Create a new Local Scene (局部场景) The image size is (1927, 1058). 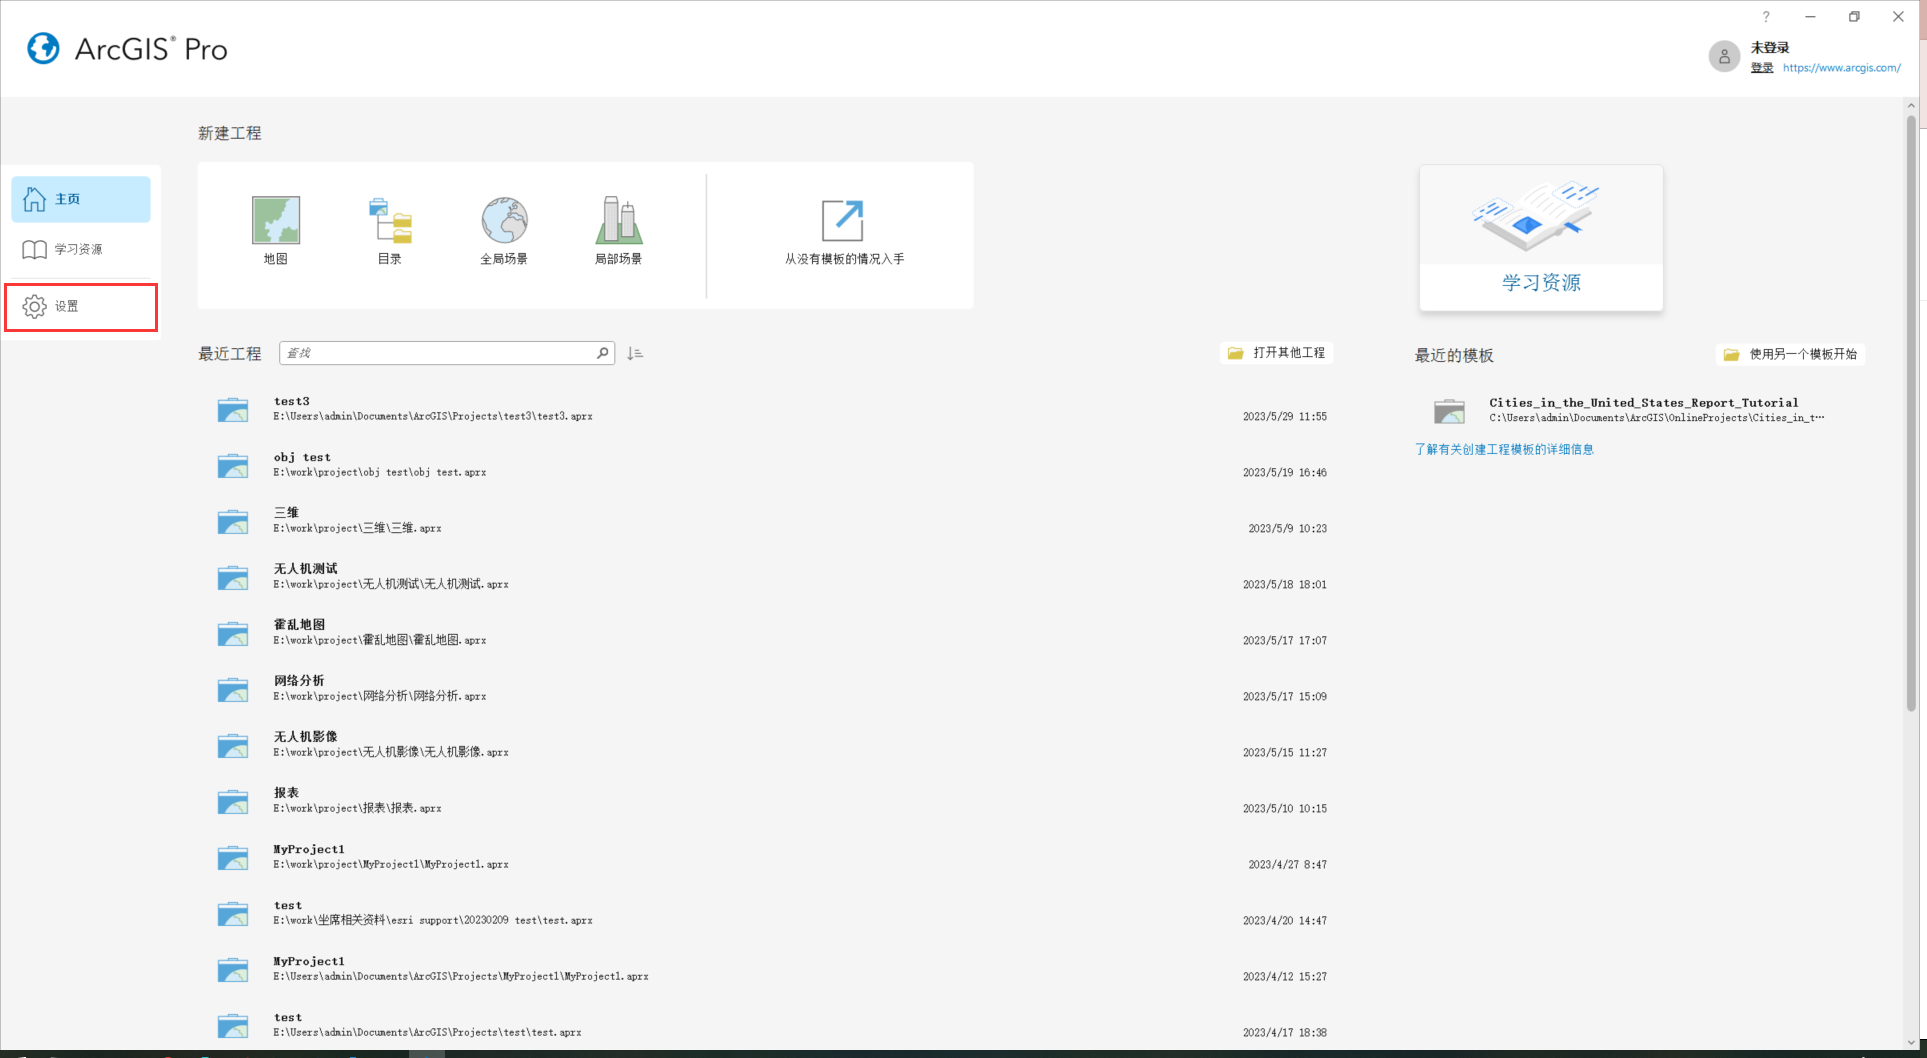click(x=618, y=231)
